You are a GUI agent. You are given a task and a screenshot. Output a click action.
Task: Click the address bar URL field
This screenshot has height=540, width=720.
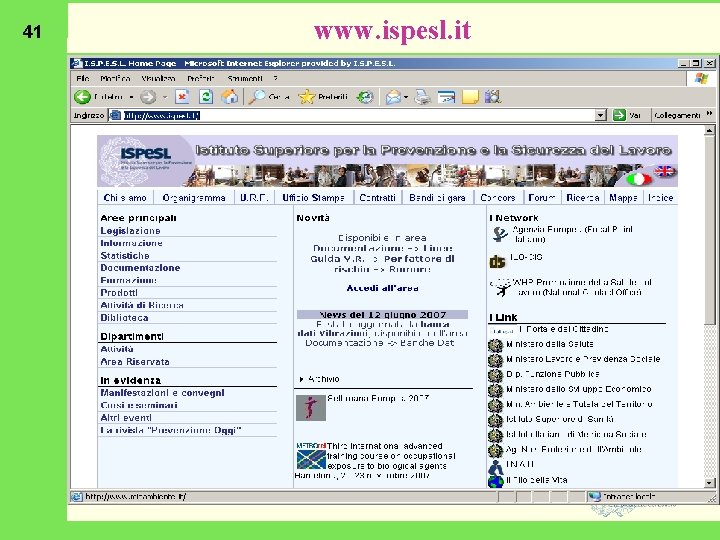click(x=351, y=115)
